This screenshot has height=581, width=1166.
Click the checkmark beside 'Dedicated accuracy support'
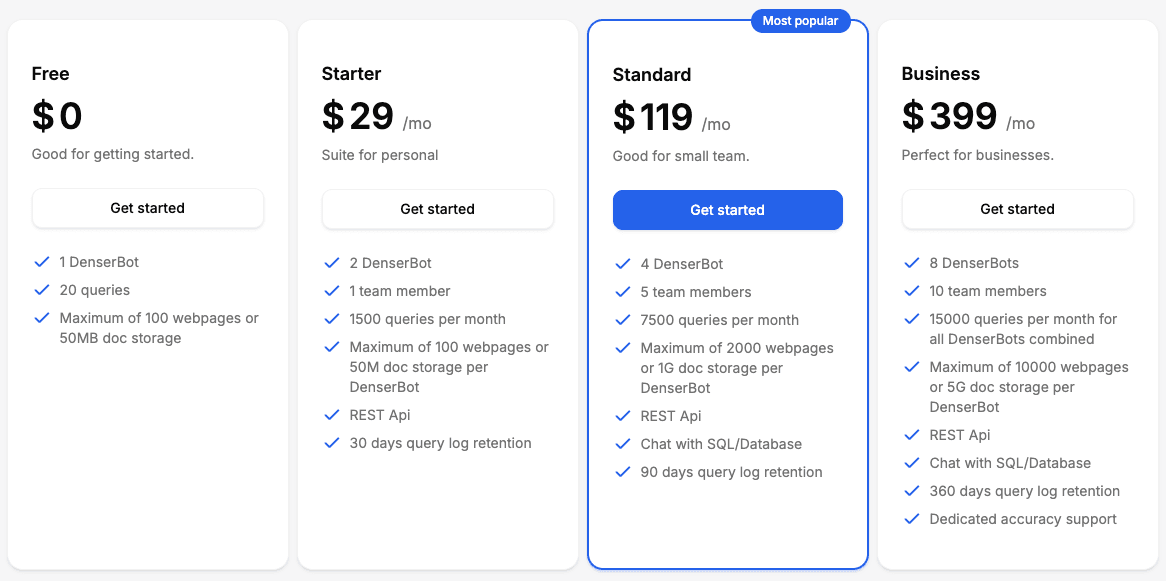coord(912,518)
